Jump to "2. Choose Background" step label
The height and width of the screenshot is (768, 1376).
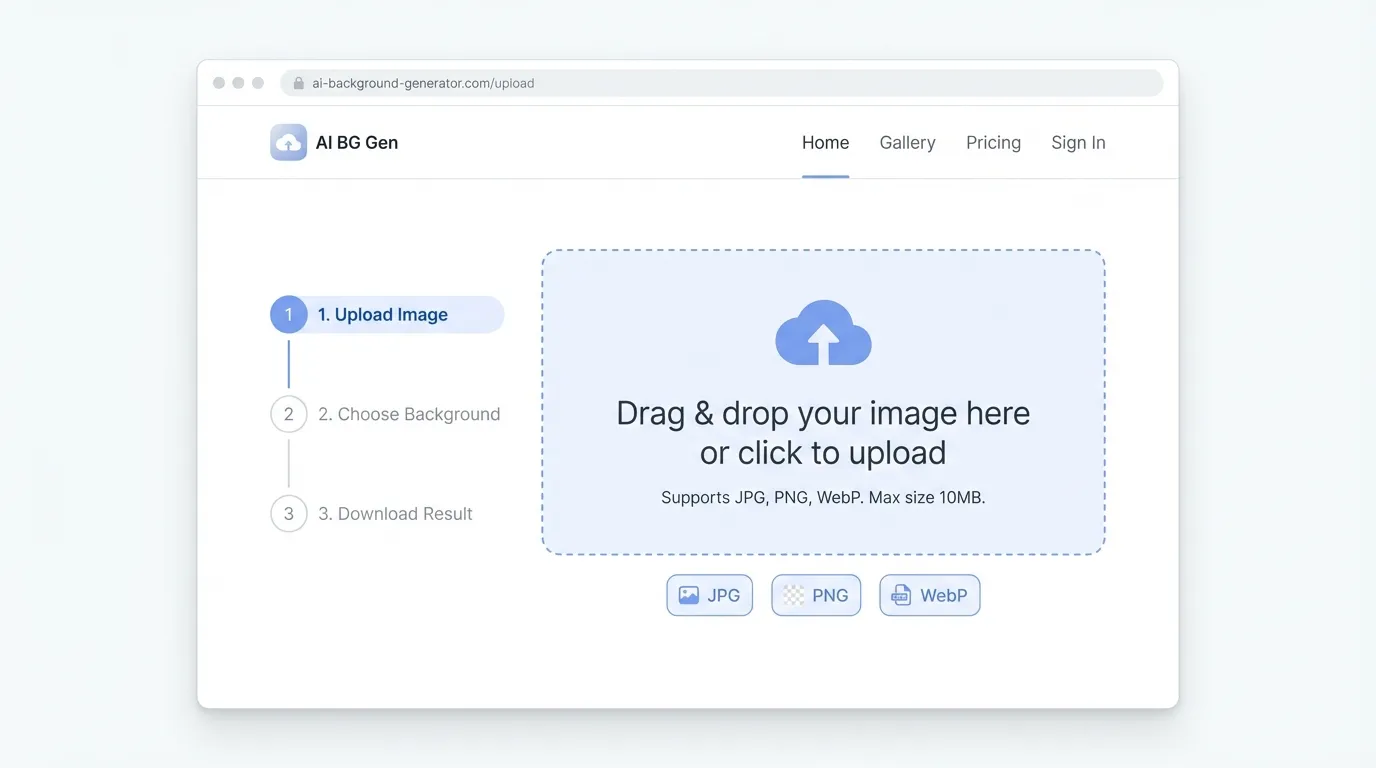click(x=409, y=414)
